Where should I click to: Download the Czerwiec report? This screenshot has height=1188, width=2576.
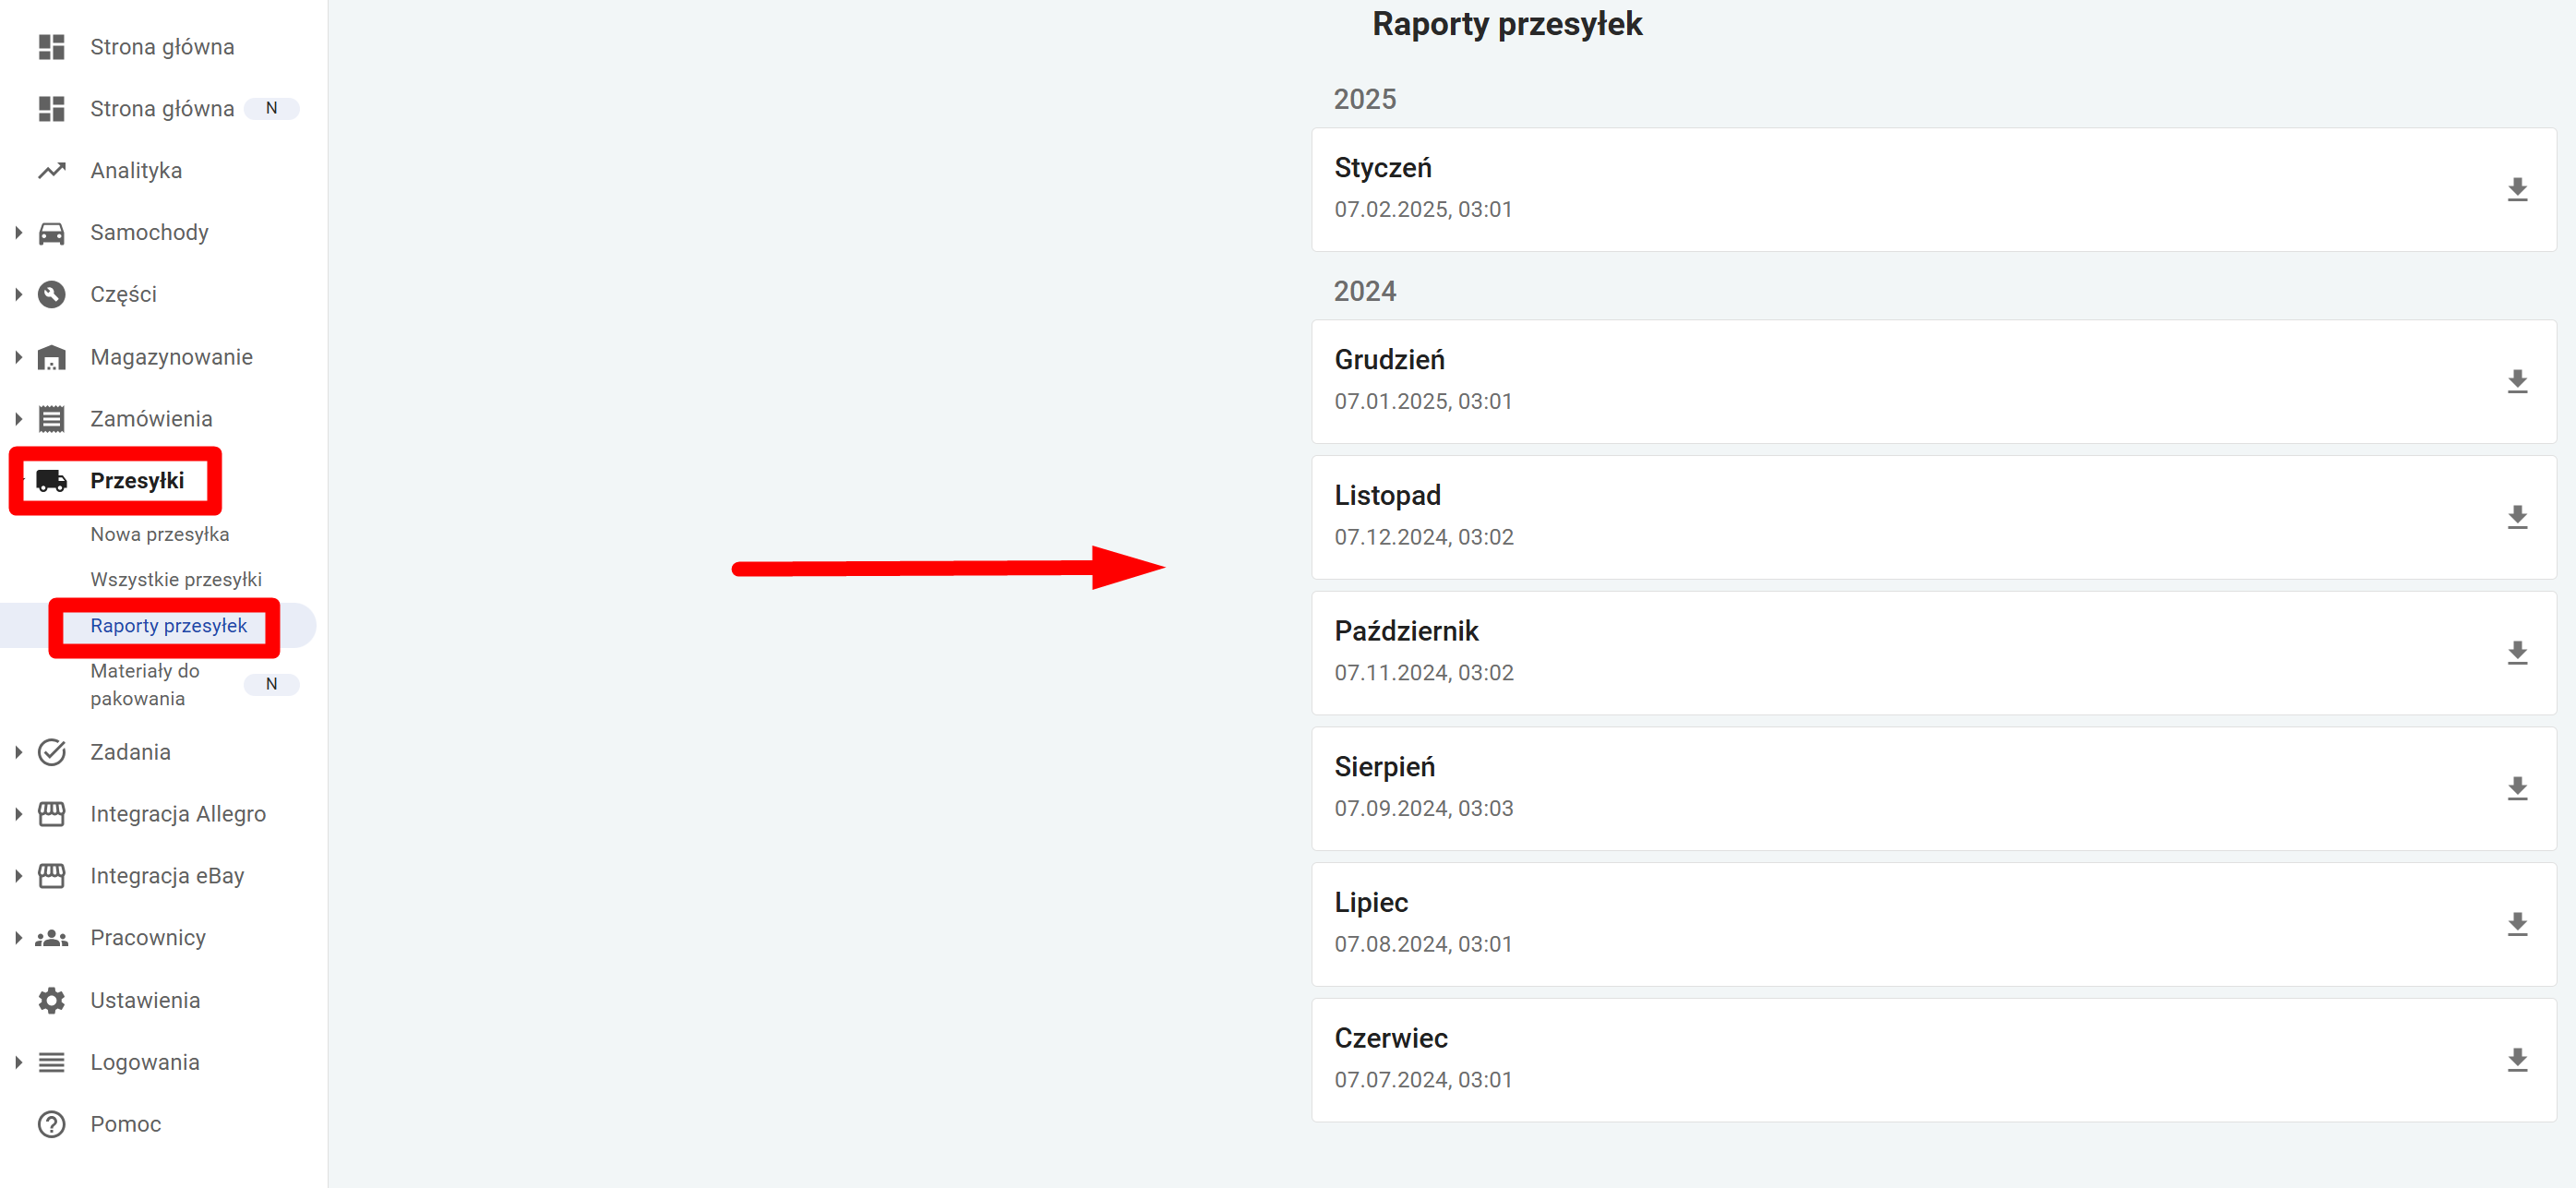(2516, 1060)
